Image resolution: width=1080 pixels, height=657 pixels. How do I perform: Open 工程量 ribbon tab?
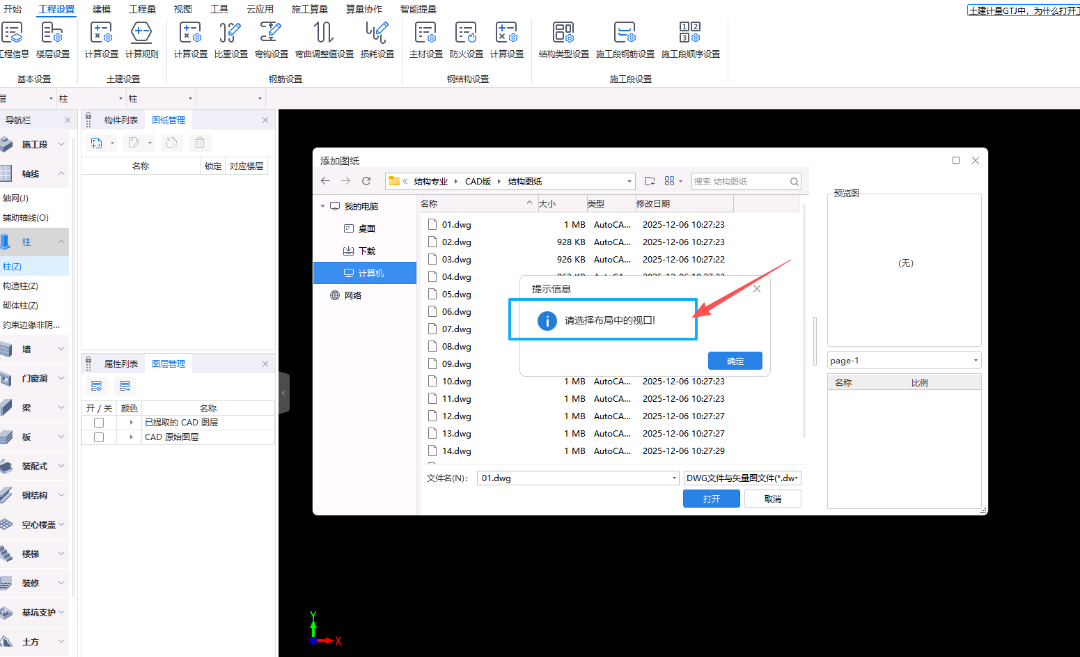pos(143,9)
